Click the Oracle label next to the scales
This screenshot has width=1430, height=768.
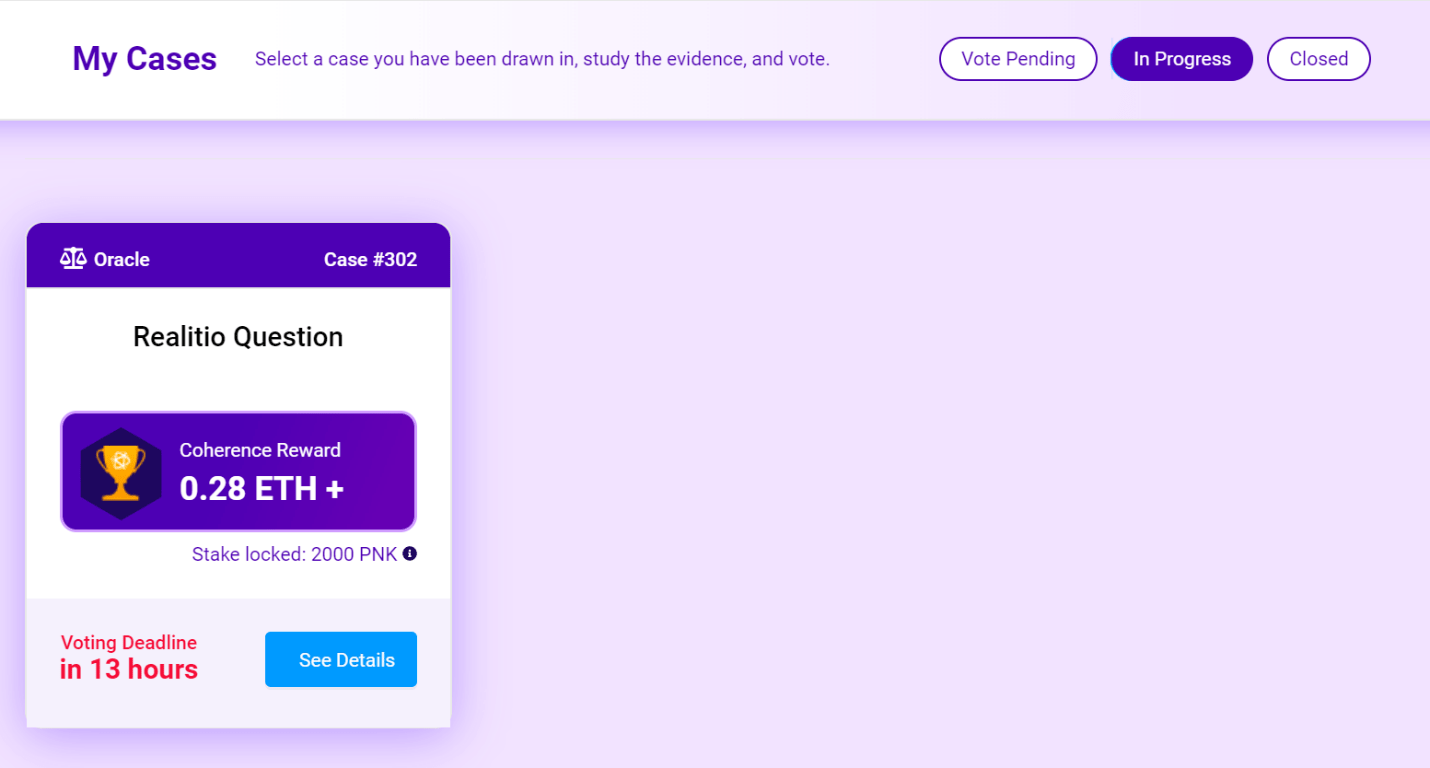click(x=121, y=259)
